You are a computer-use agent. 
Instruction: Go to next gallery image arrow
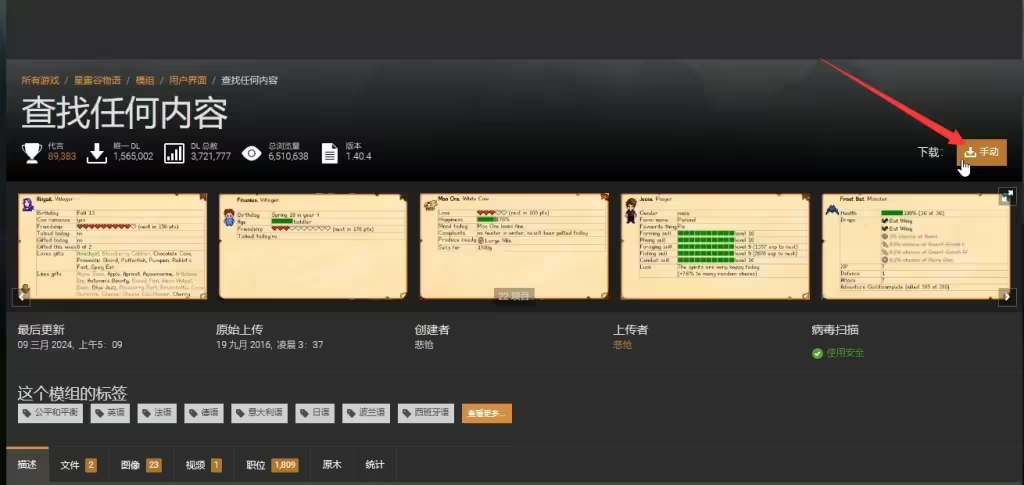click(x=1008, y=297)
